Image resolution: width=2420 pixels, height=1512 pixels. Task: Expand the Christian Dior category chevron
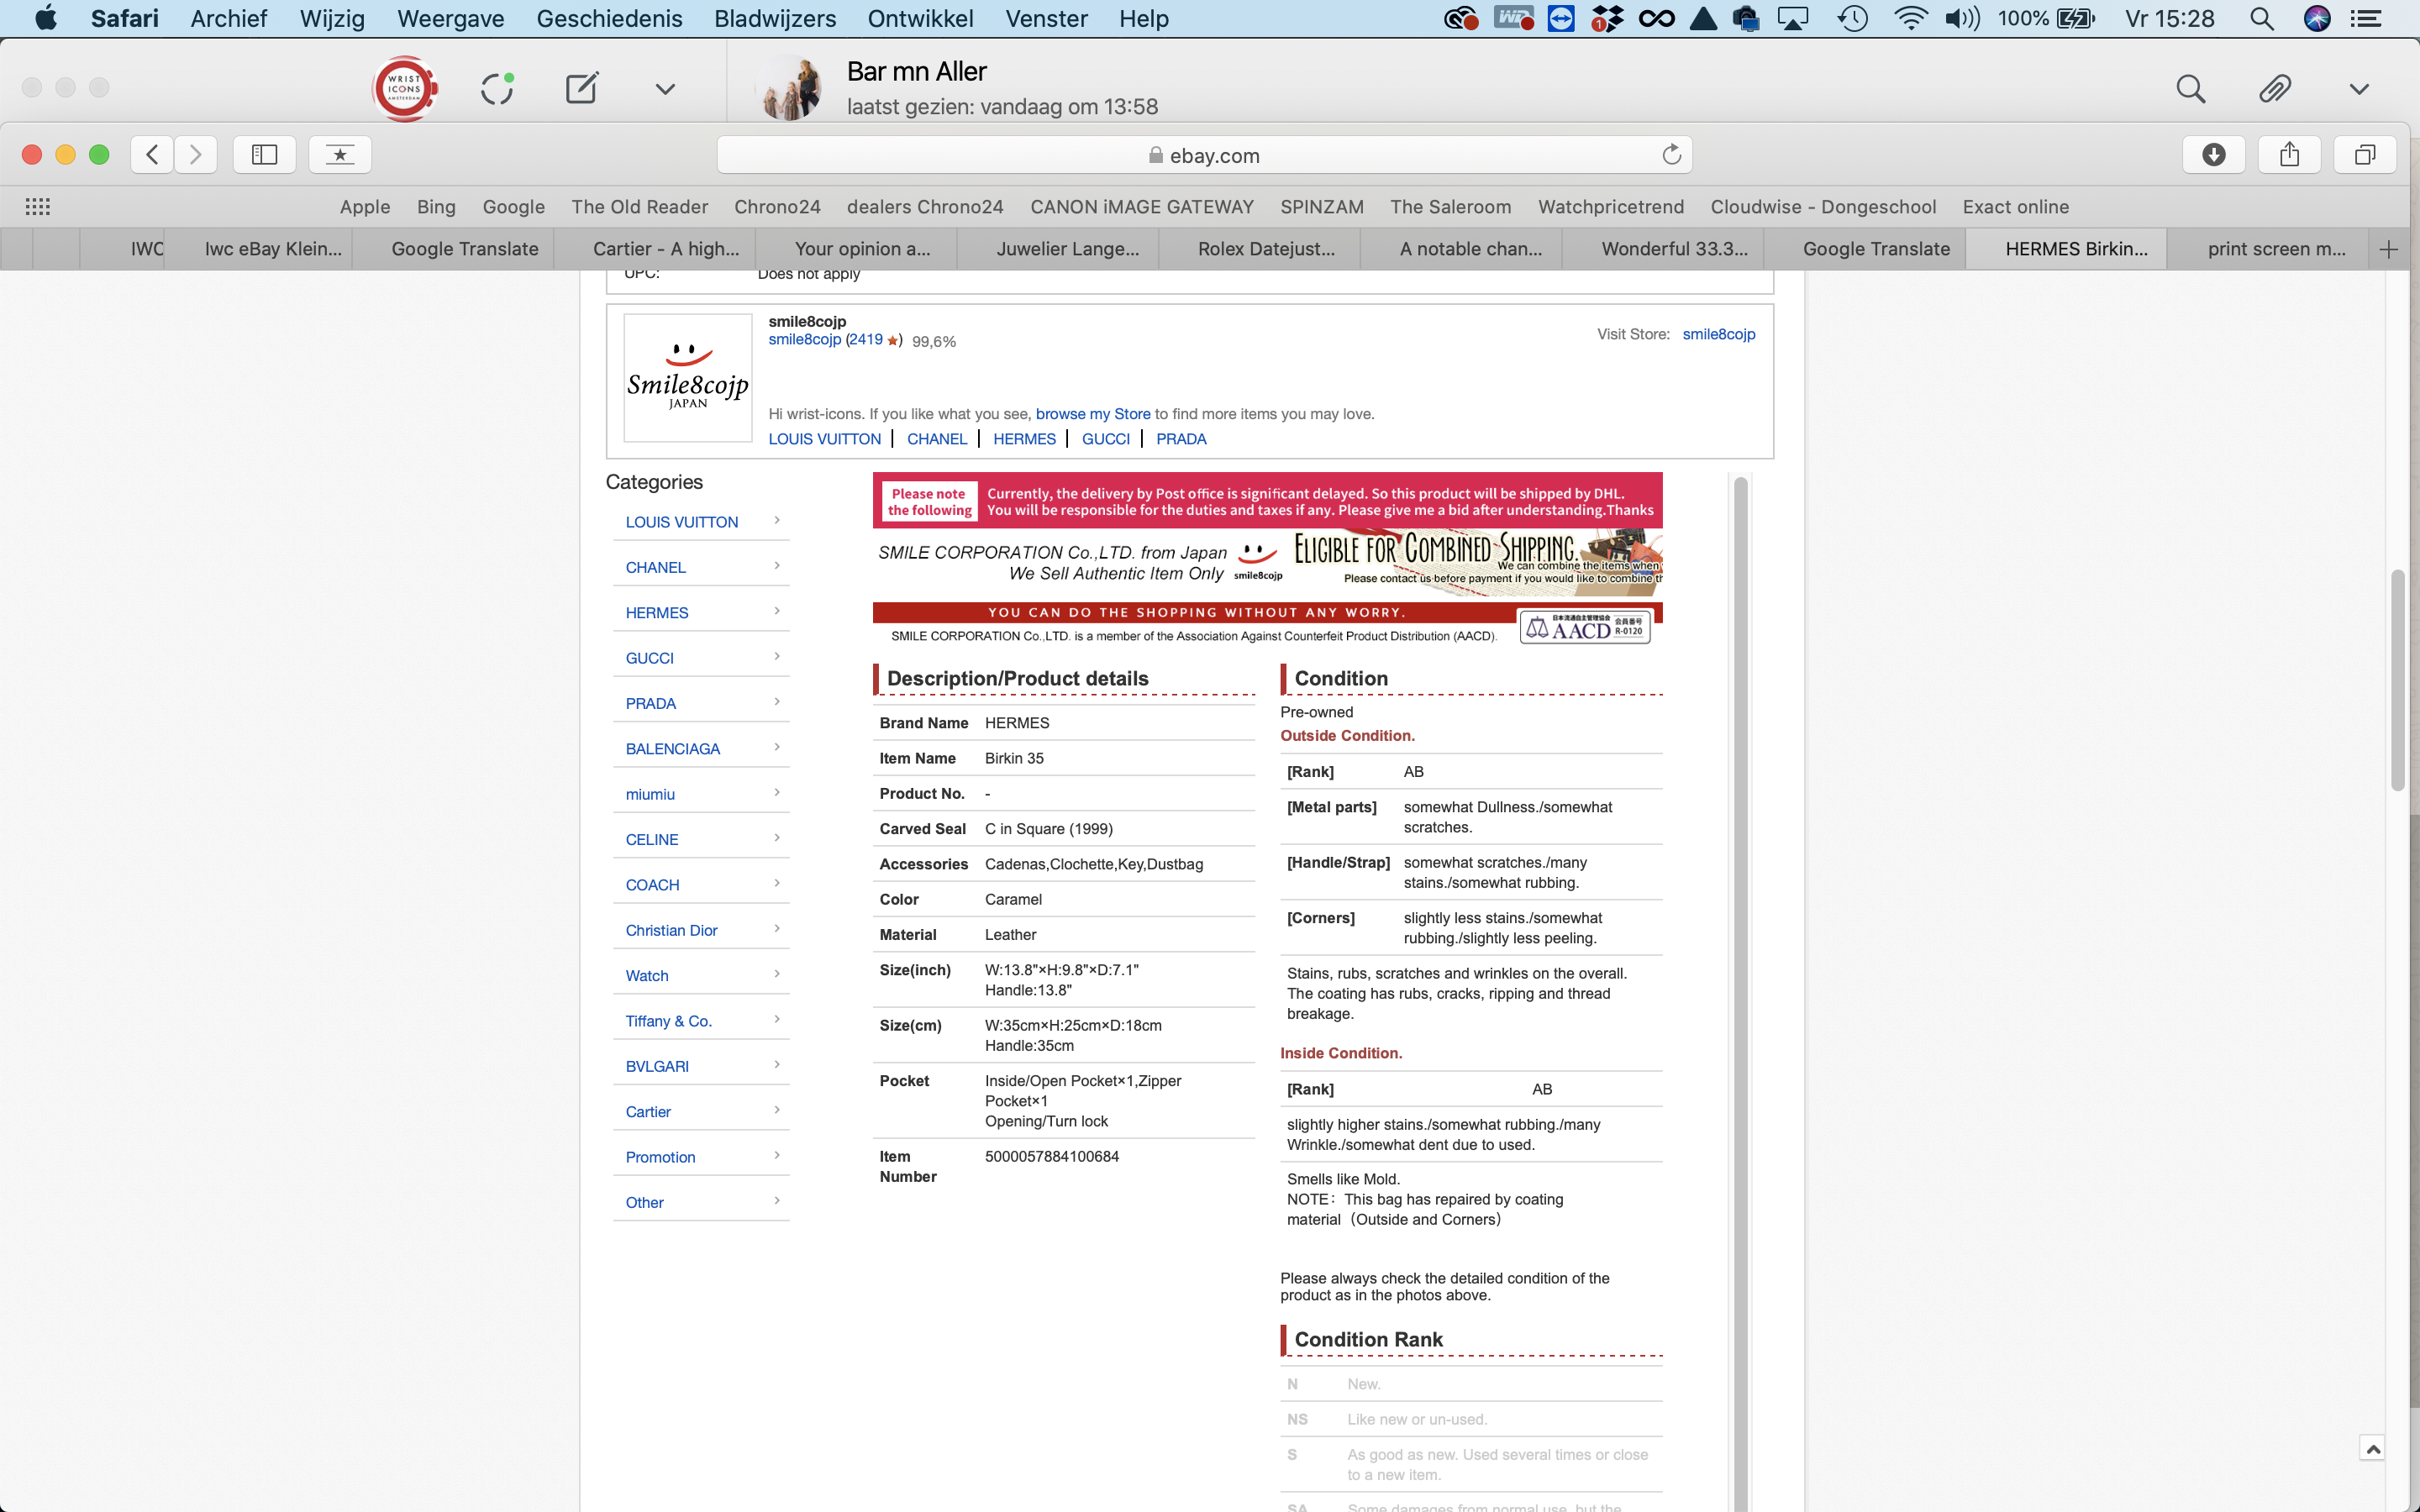[777, 928]
